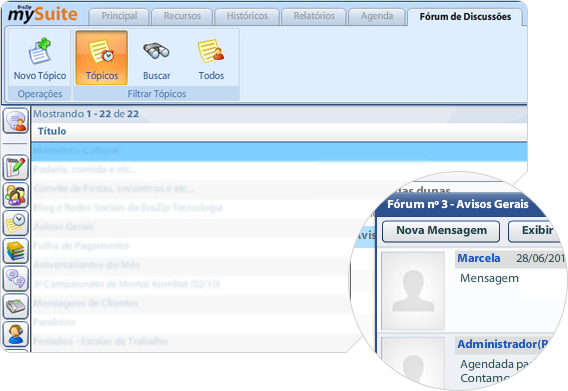Open the Históricos tab
This screenshot has height=391, width=568.
[x=247, y=17]
